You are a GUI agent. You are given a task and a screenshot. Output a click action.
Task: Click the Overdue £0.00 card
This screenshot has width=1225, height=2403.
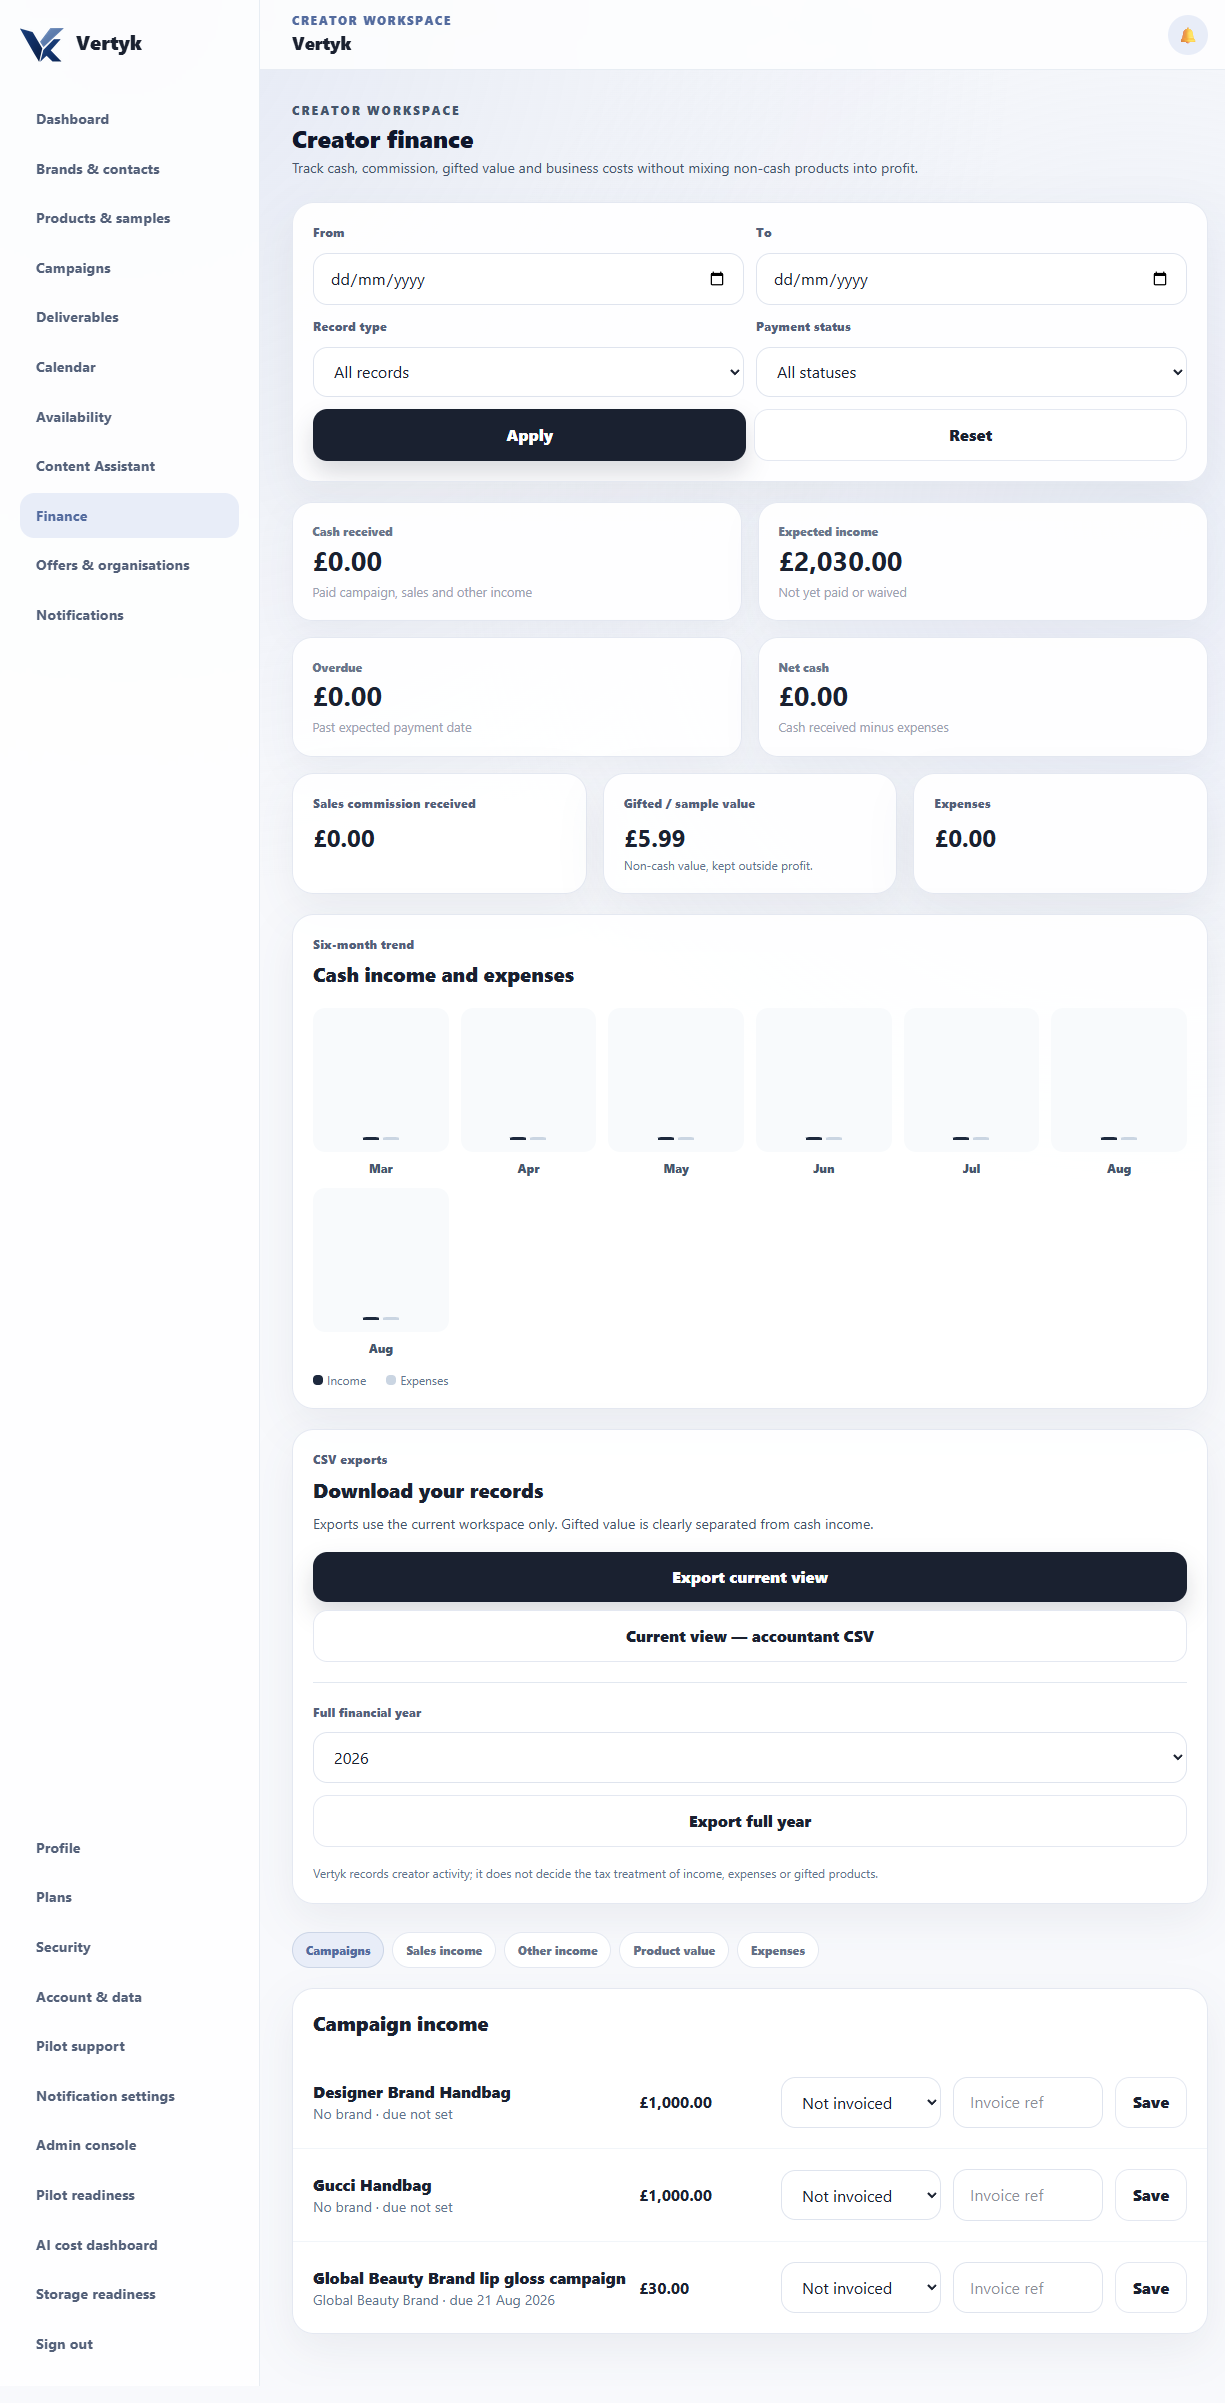(517, 697)
